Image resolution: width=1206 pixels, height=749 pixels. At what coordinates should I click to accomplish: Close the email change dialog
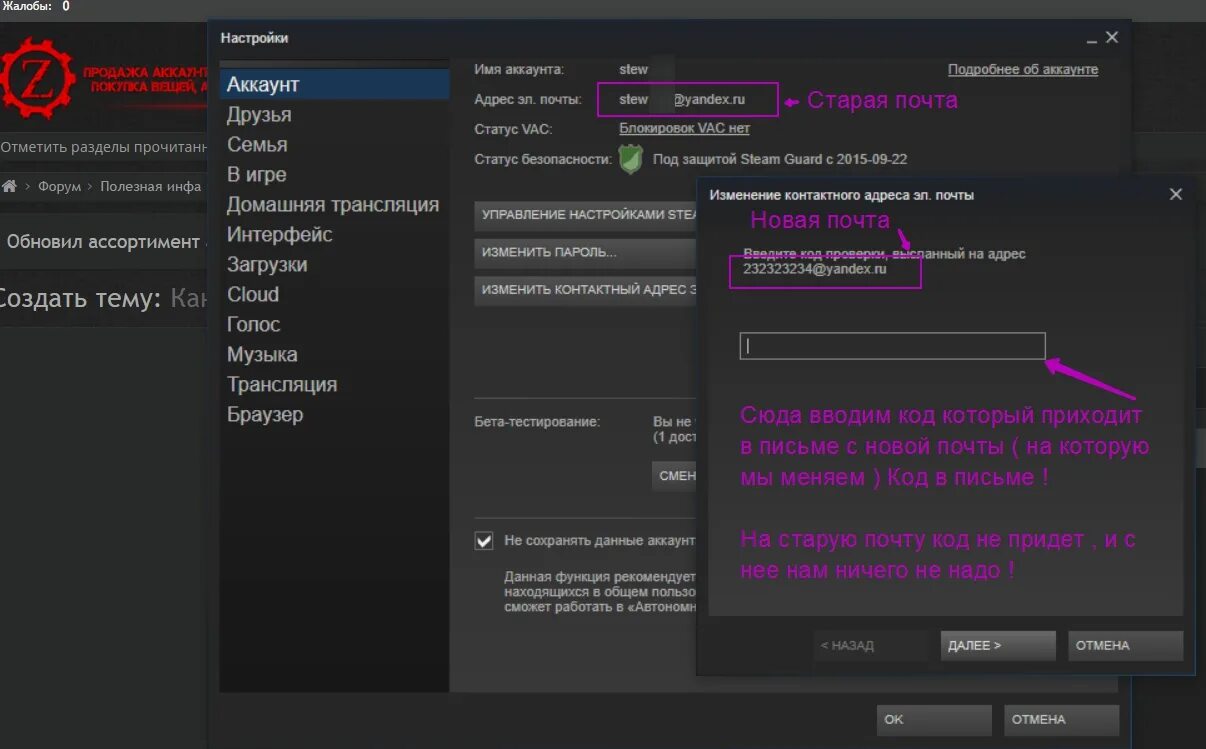(x=1176, y=194)
